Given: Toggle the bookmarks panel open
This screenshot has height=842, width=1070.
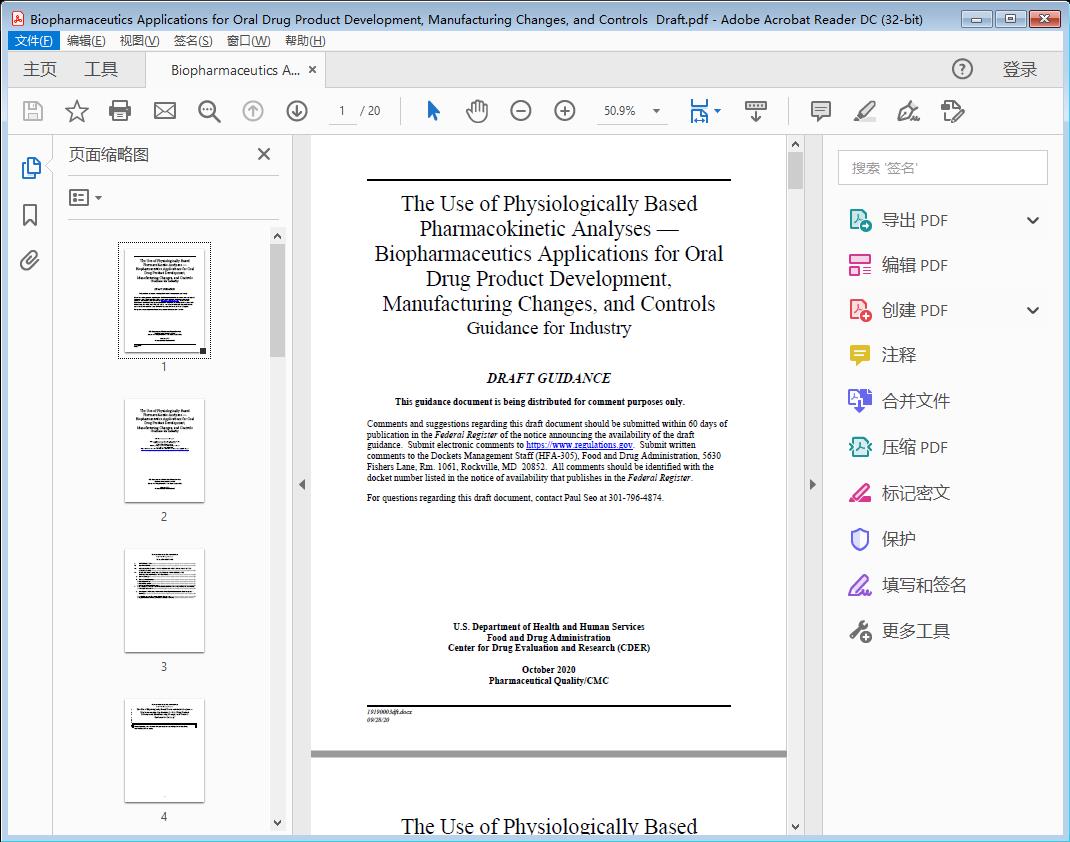Looking at the screenshot, I should pyautogui.click(x=31, y=215).
